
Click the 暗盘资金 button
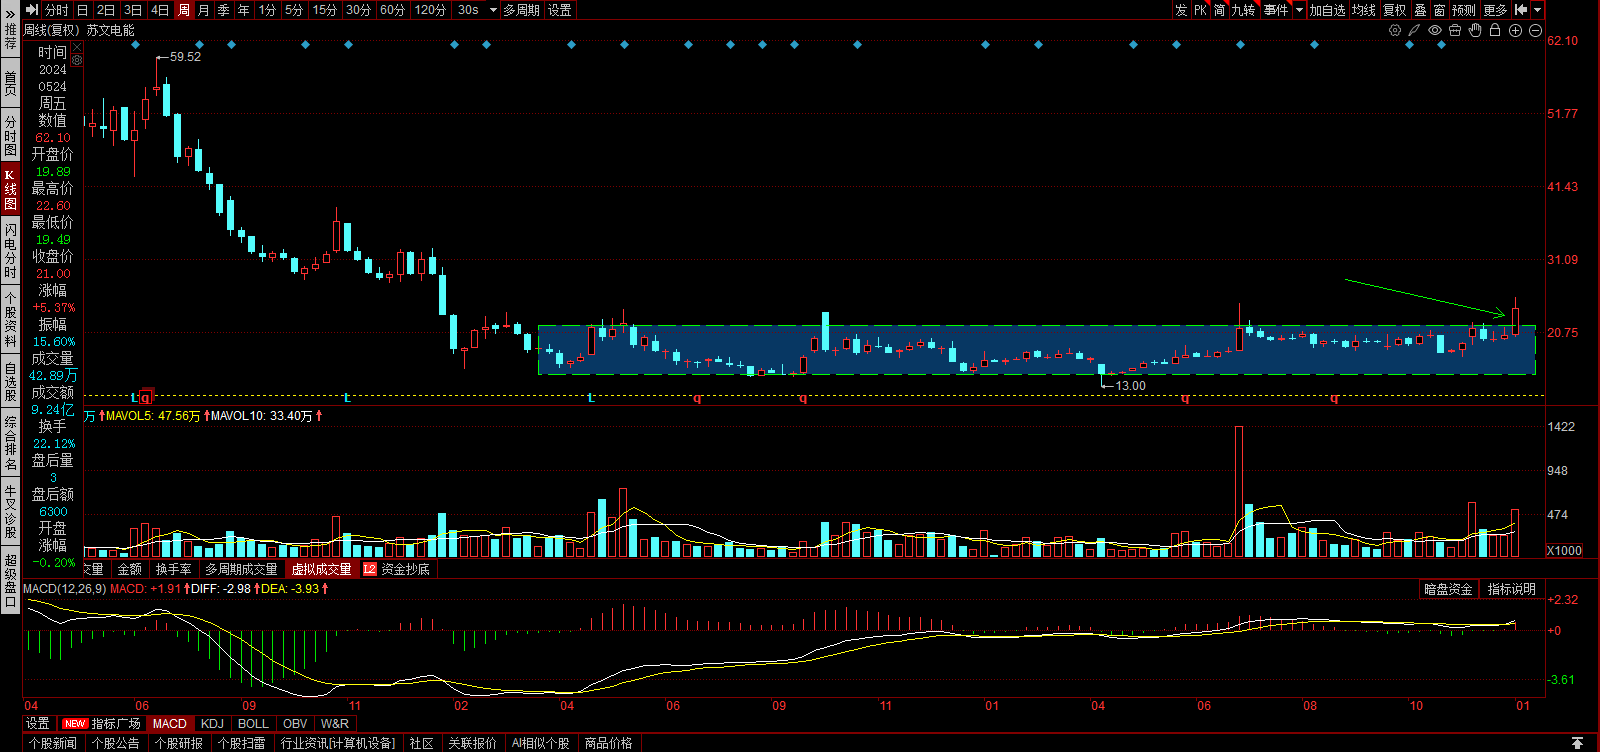click(1448, 589)
